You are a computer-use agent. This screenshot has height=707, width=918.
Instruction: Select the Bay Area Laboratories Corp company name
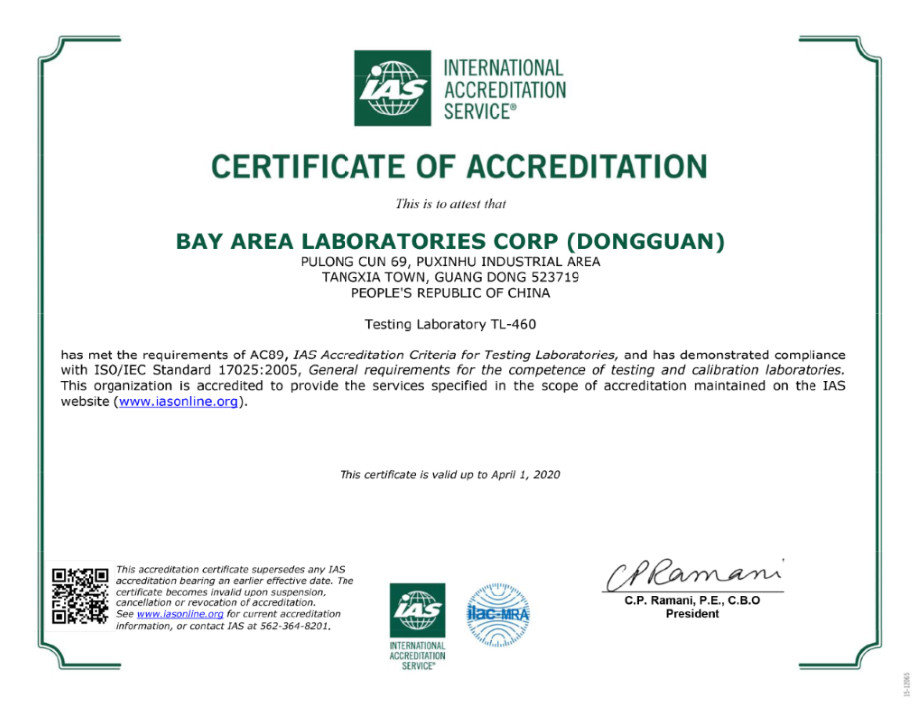click(x=450, y=241)
